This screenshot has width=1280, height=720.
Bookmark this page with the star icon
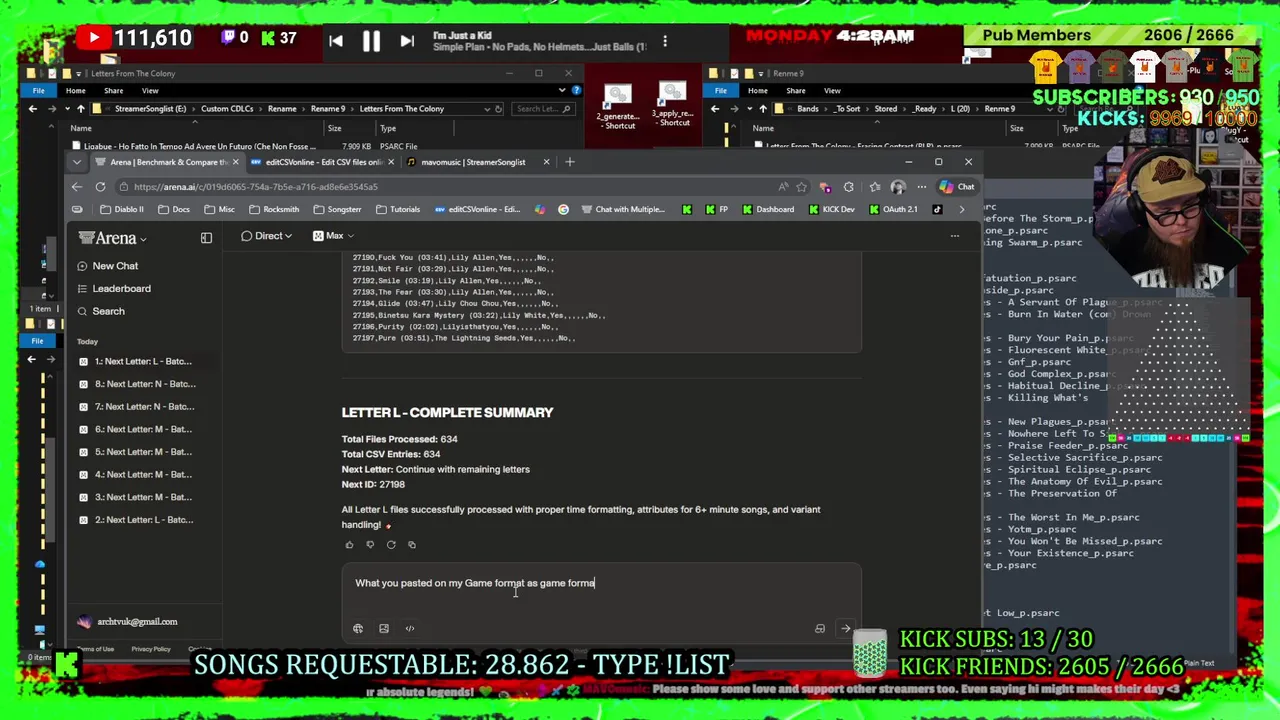(x=801, y=187)
